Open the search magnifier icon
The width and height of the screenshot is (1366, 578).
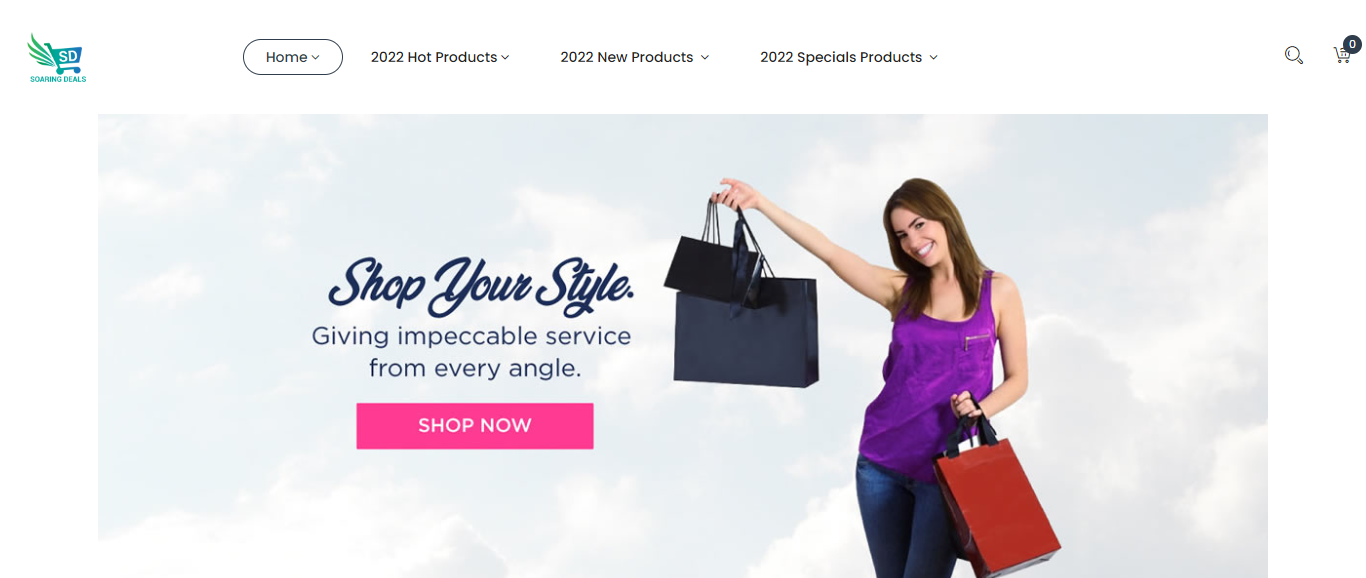pos(1293,56)
